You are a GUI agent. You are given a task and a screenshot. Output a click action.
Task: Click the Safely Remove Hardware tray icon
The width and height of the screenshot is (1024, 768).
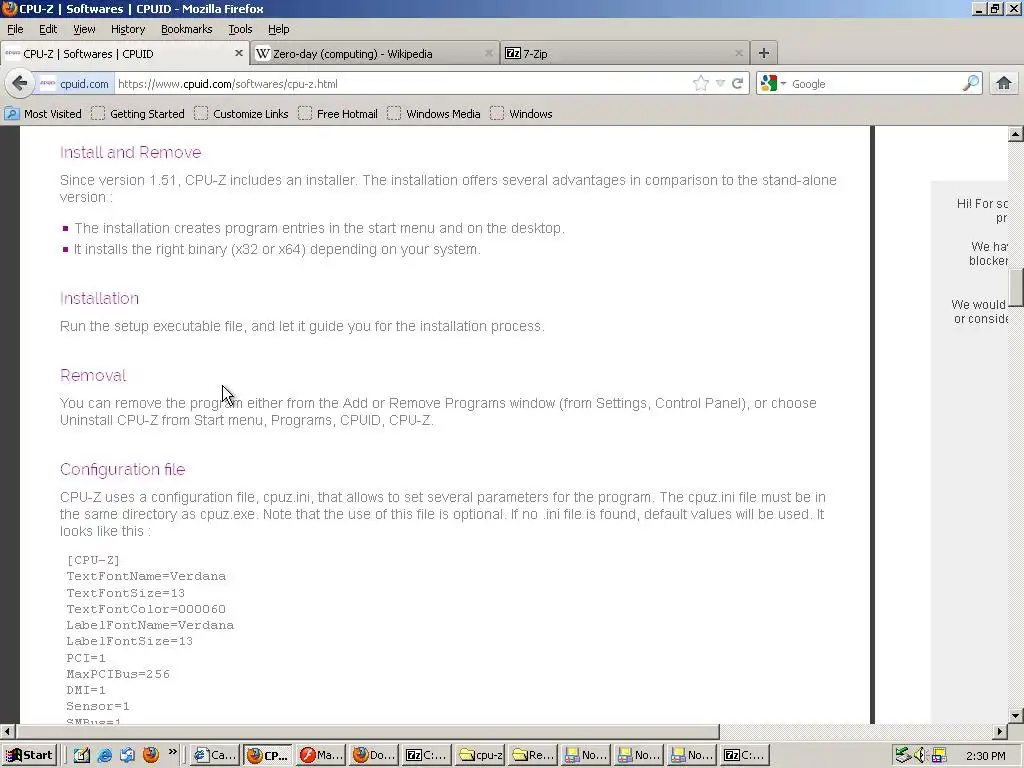point(903,756)
